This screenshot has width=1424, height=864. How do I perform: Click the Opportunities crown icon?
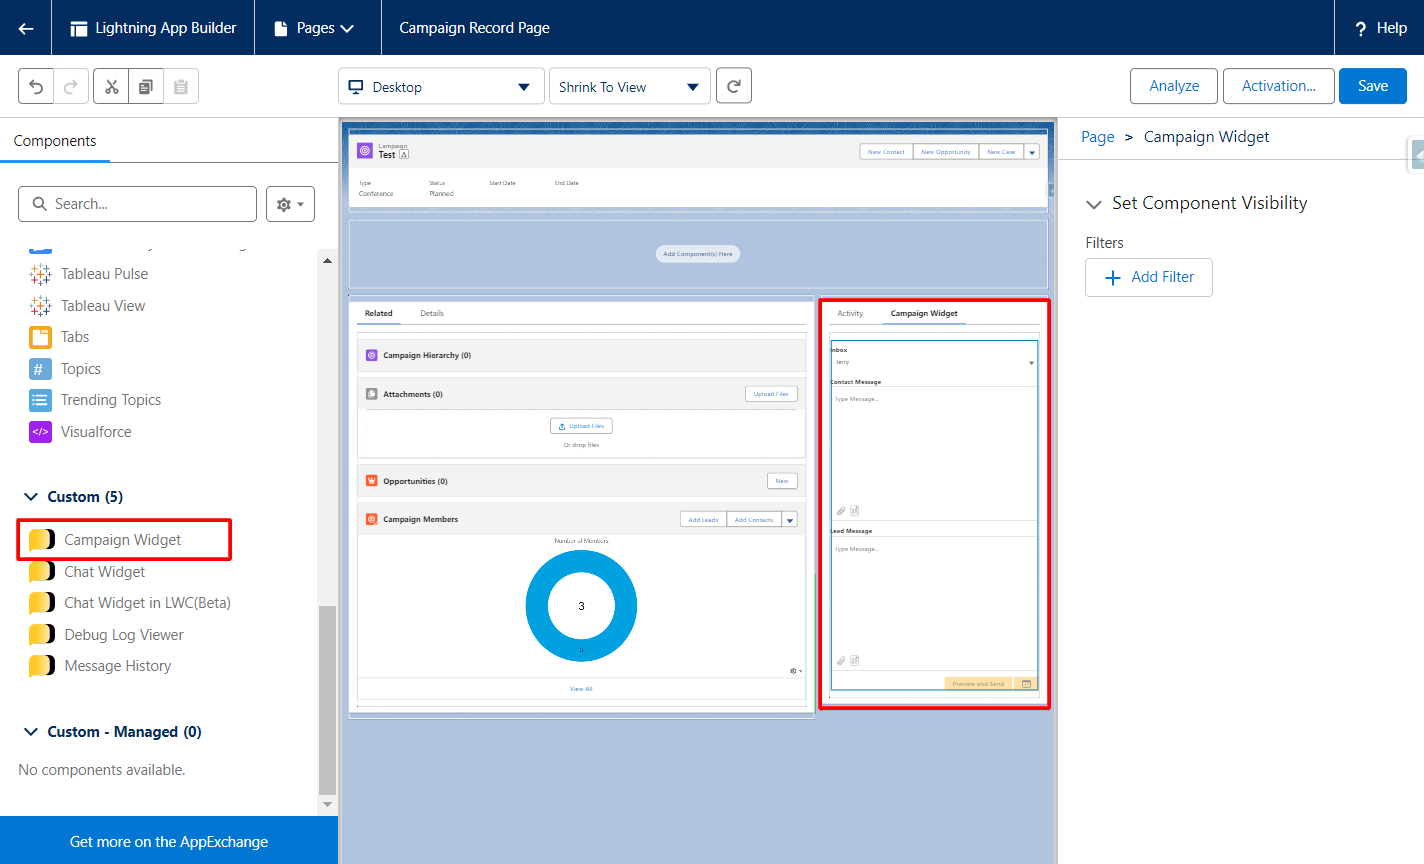[x=372, y=481]
